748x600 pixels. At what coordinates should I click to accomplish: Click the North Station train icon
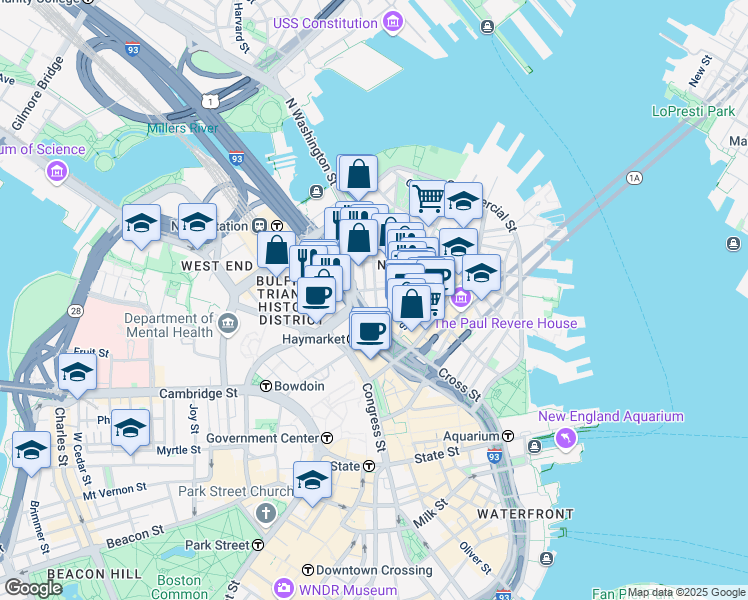tap(260, 225)
